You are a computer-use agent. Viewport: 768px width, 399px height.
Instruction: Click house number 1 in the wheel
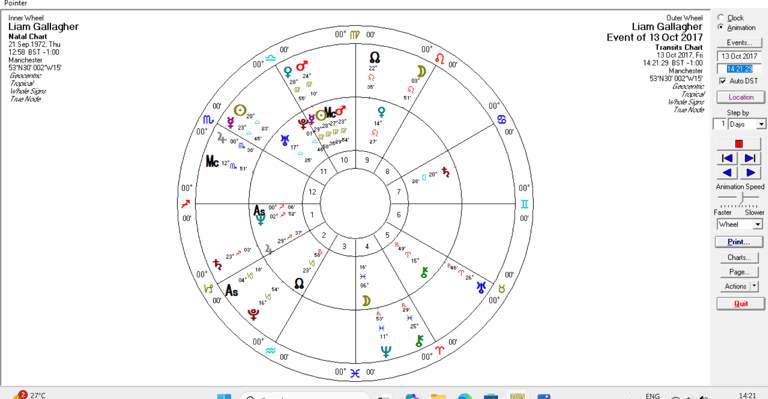(x=312, y=214)
